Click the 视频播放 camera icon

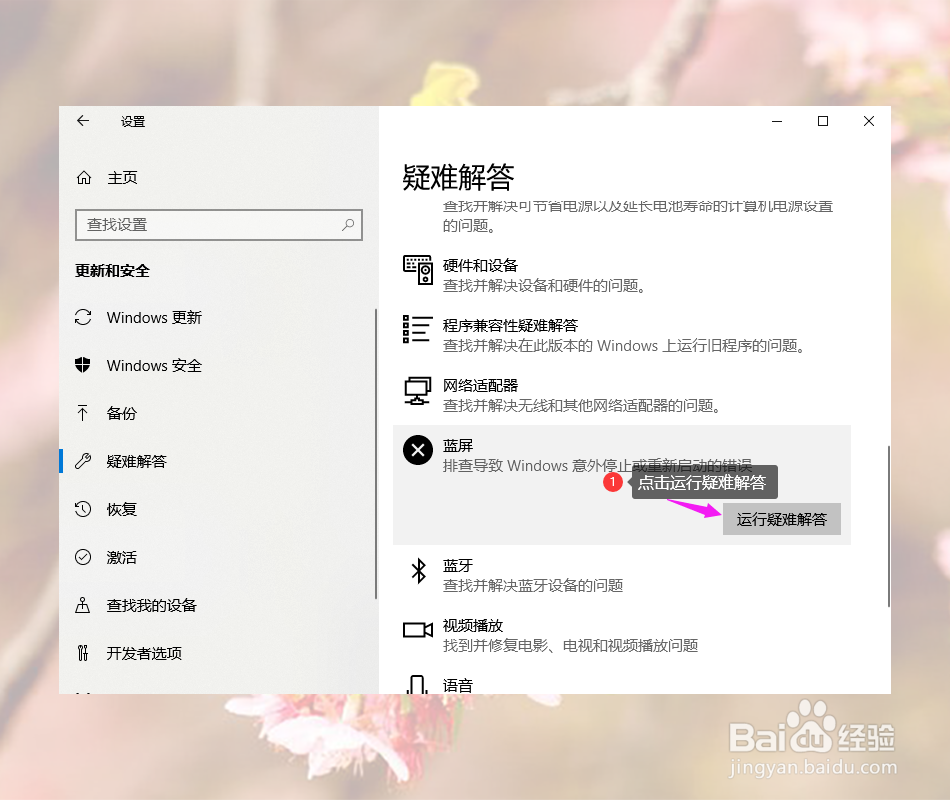pos(417,630)
